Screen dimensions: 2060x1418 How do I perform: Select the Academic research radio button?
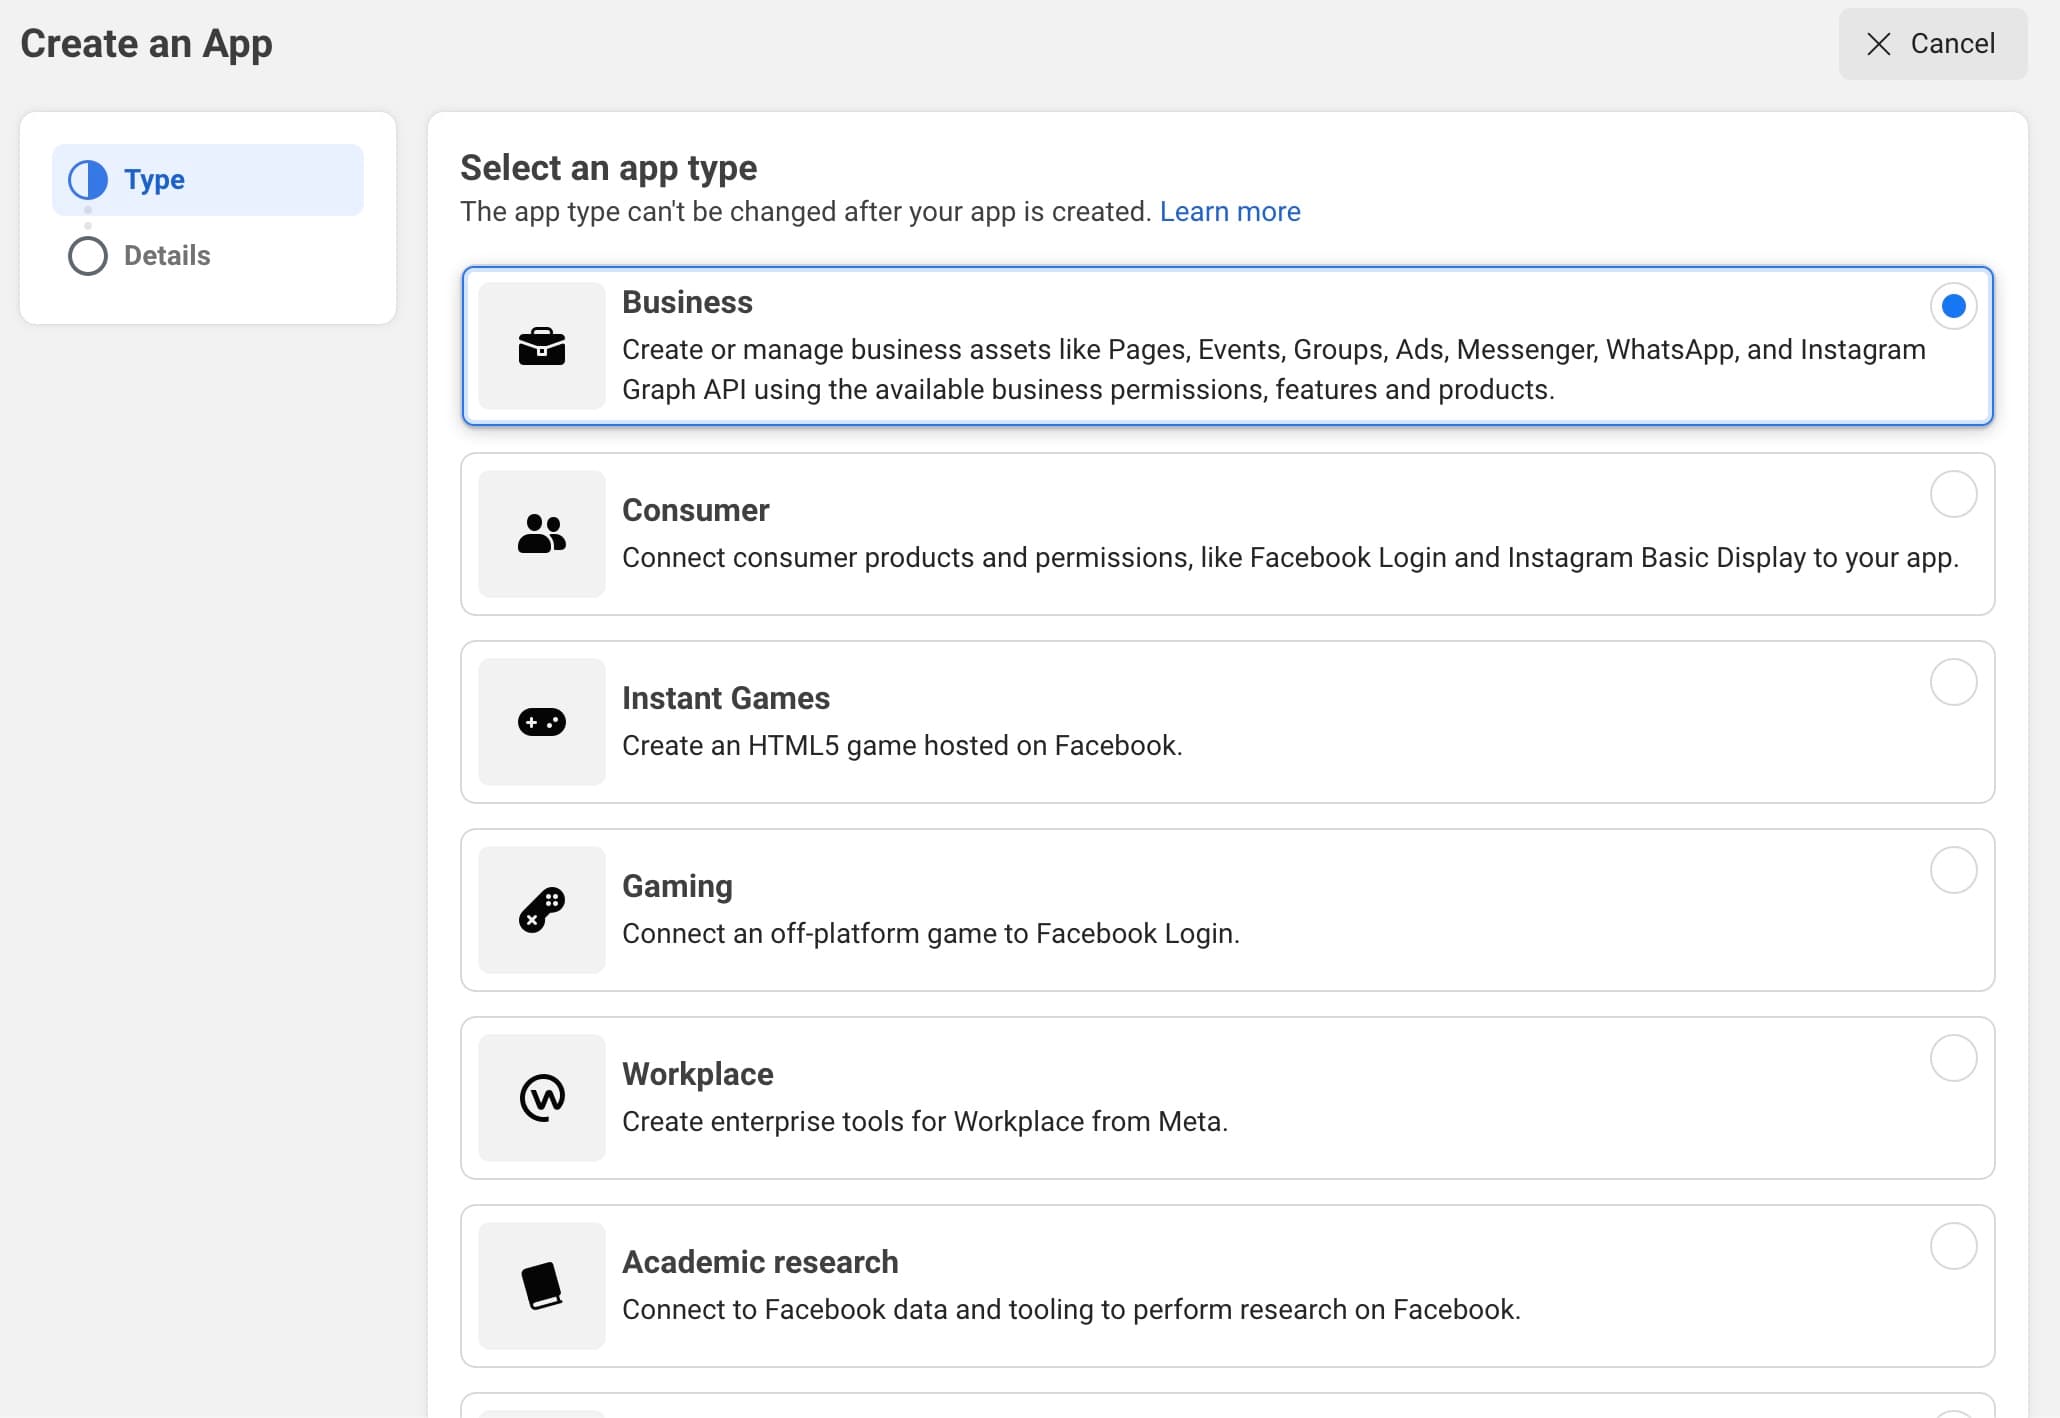pos(1953,1246)
